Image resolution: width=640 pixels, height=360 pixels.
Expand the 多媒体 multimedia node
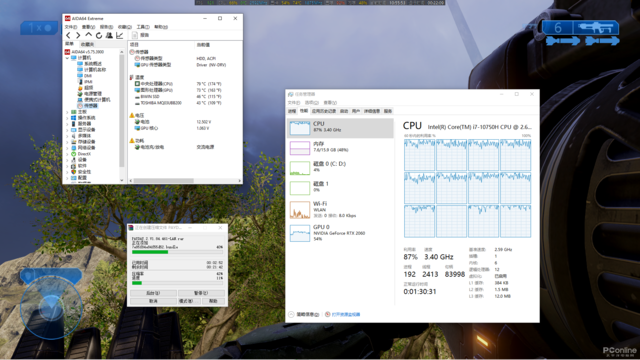(67, 136)
